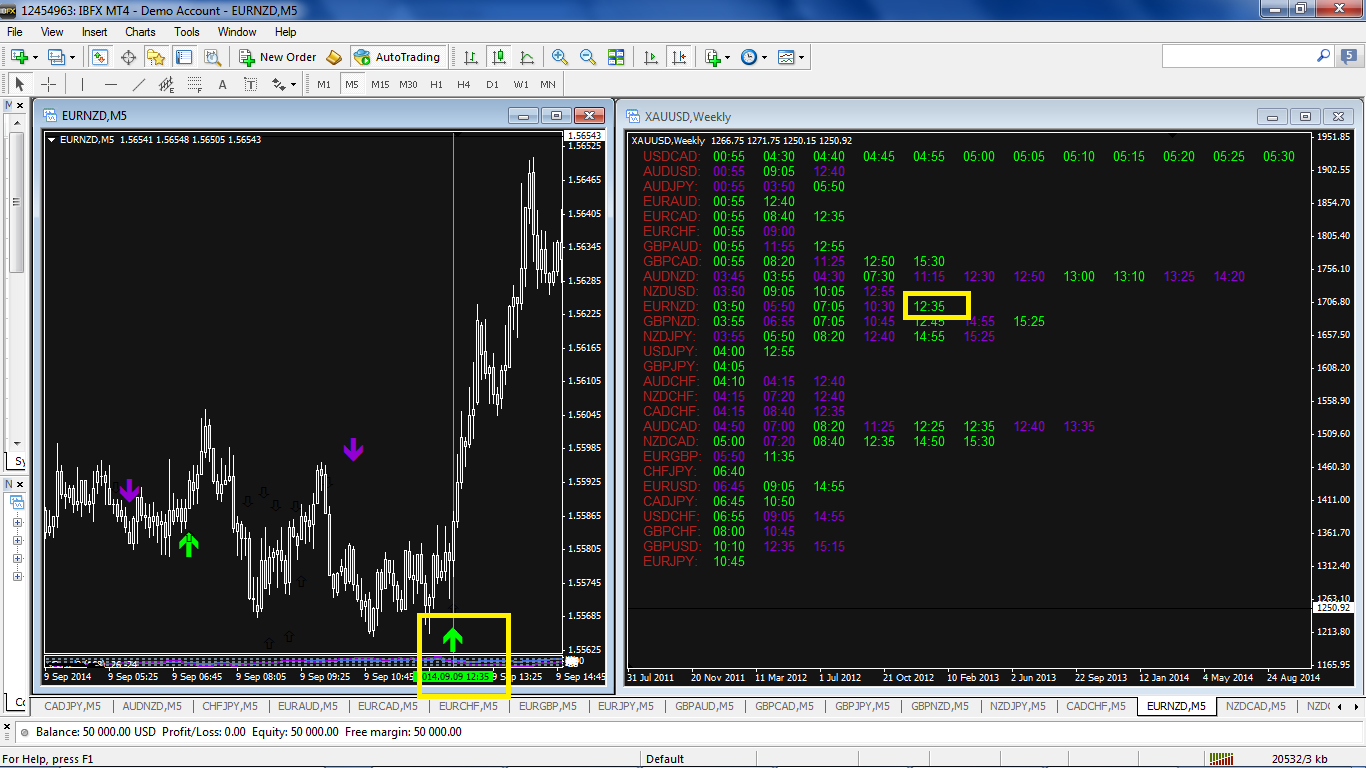Toggle candlestick chart mode
Screen dimensions: 1366x768
(498, 57)
